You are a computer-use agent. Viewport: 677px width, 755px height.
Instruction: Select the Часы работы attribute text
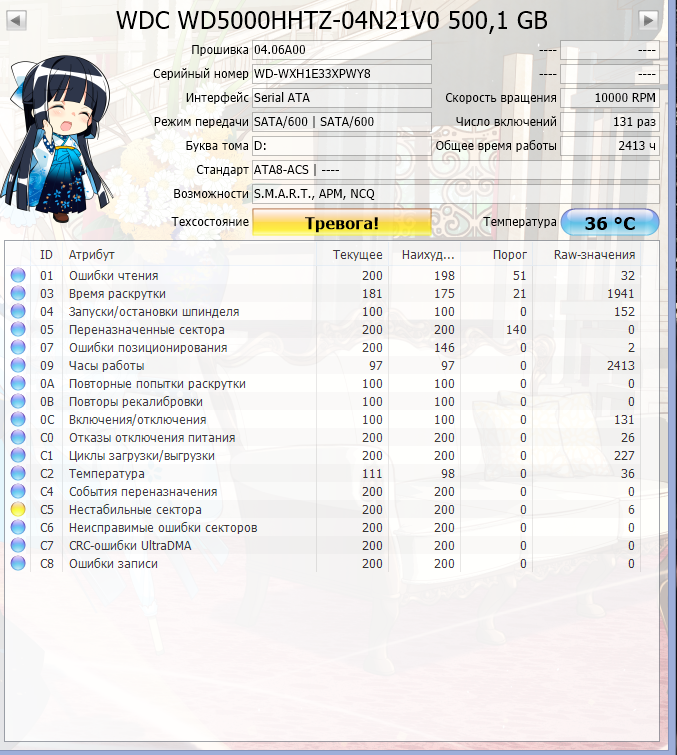tap(106, 366)
